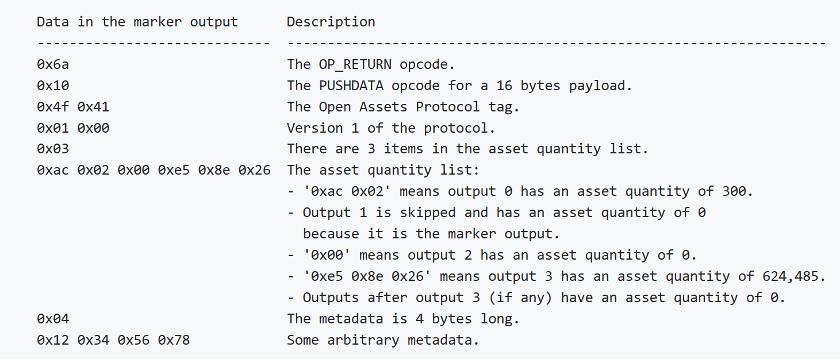Click the line mentioning quantity 624,485
Image resolution: width=840 pixels, height=360 pixels.
coord(556,276)
